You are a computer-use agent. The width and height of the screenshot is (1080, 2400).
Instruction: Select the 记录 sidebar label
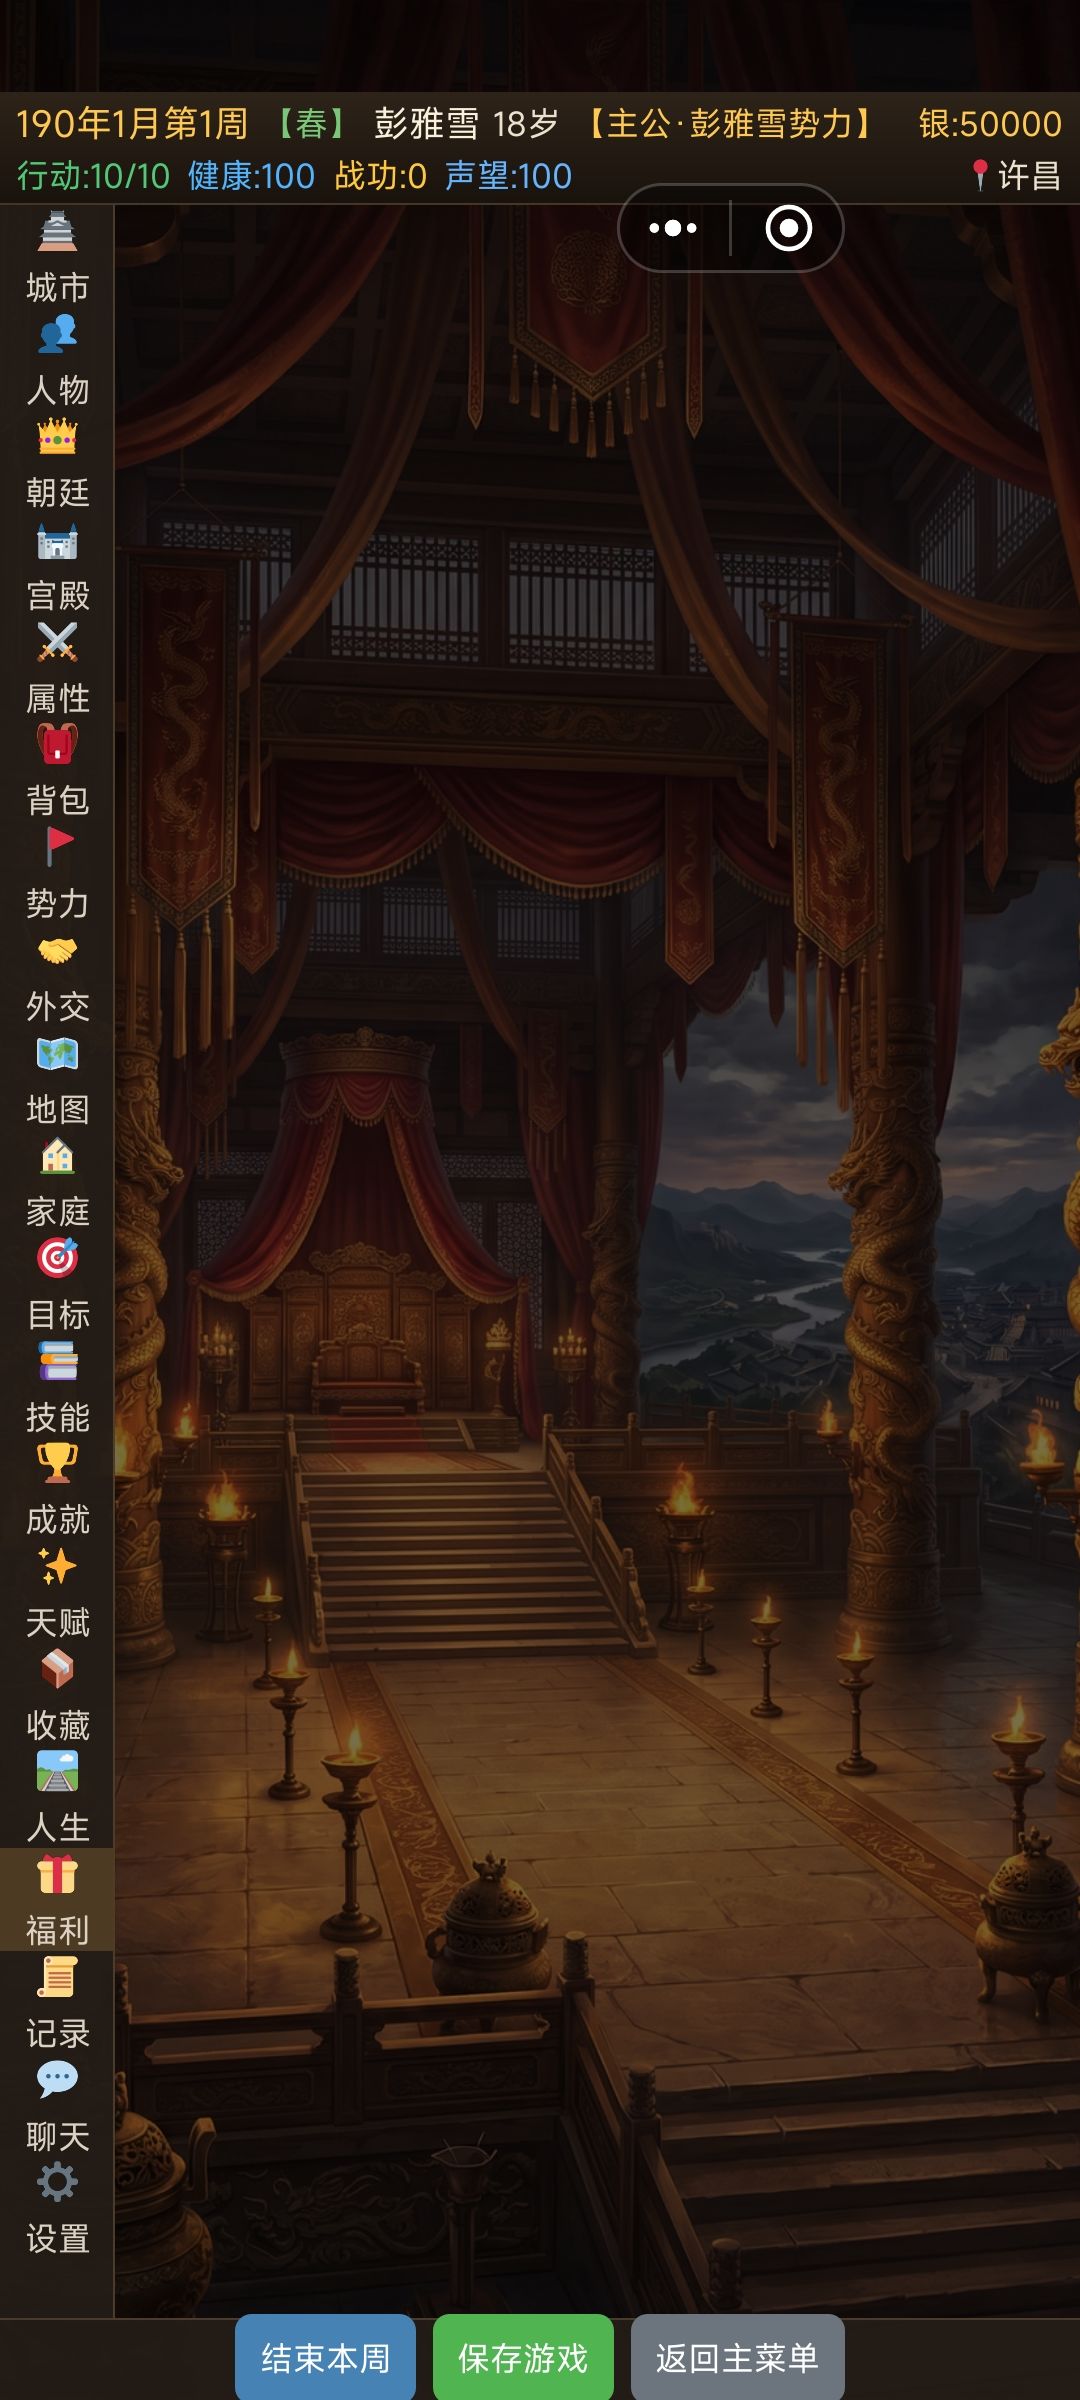[57, 2034]
